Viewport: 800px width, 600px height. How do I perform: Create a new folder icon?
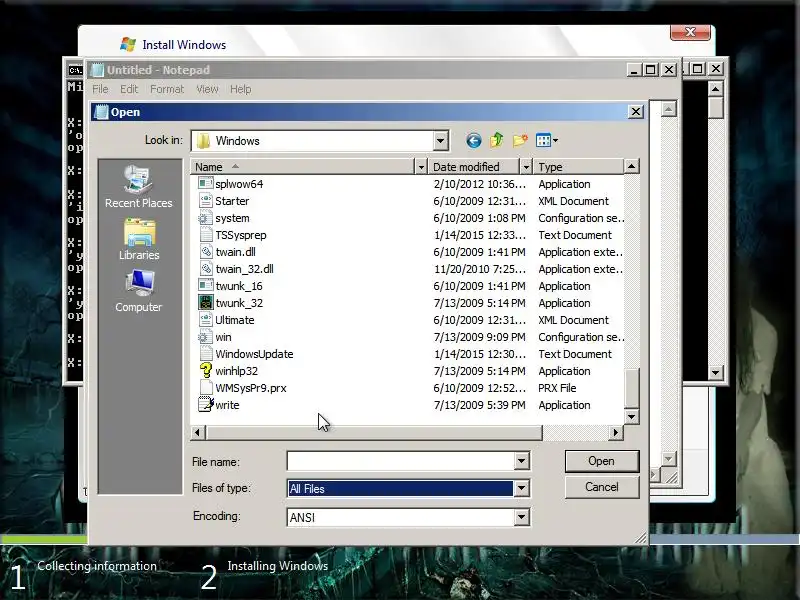pos(520,140)
